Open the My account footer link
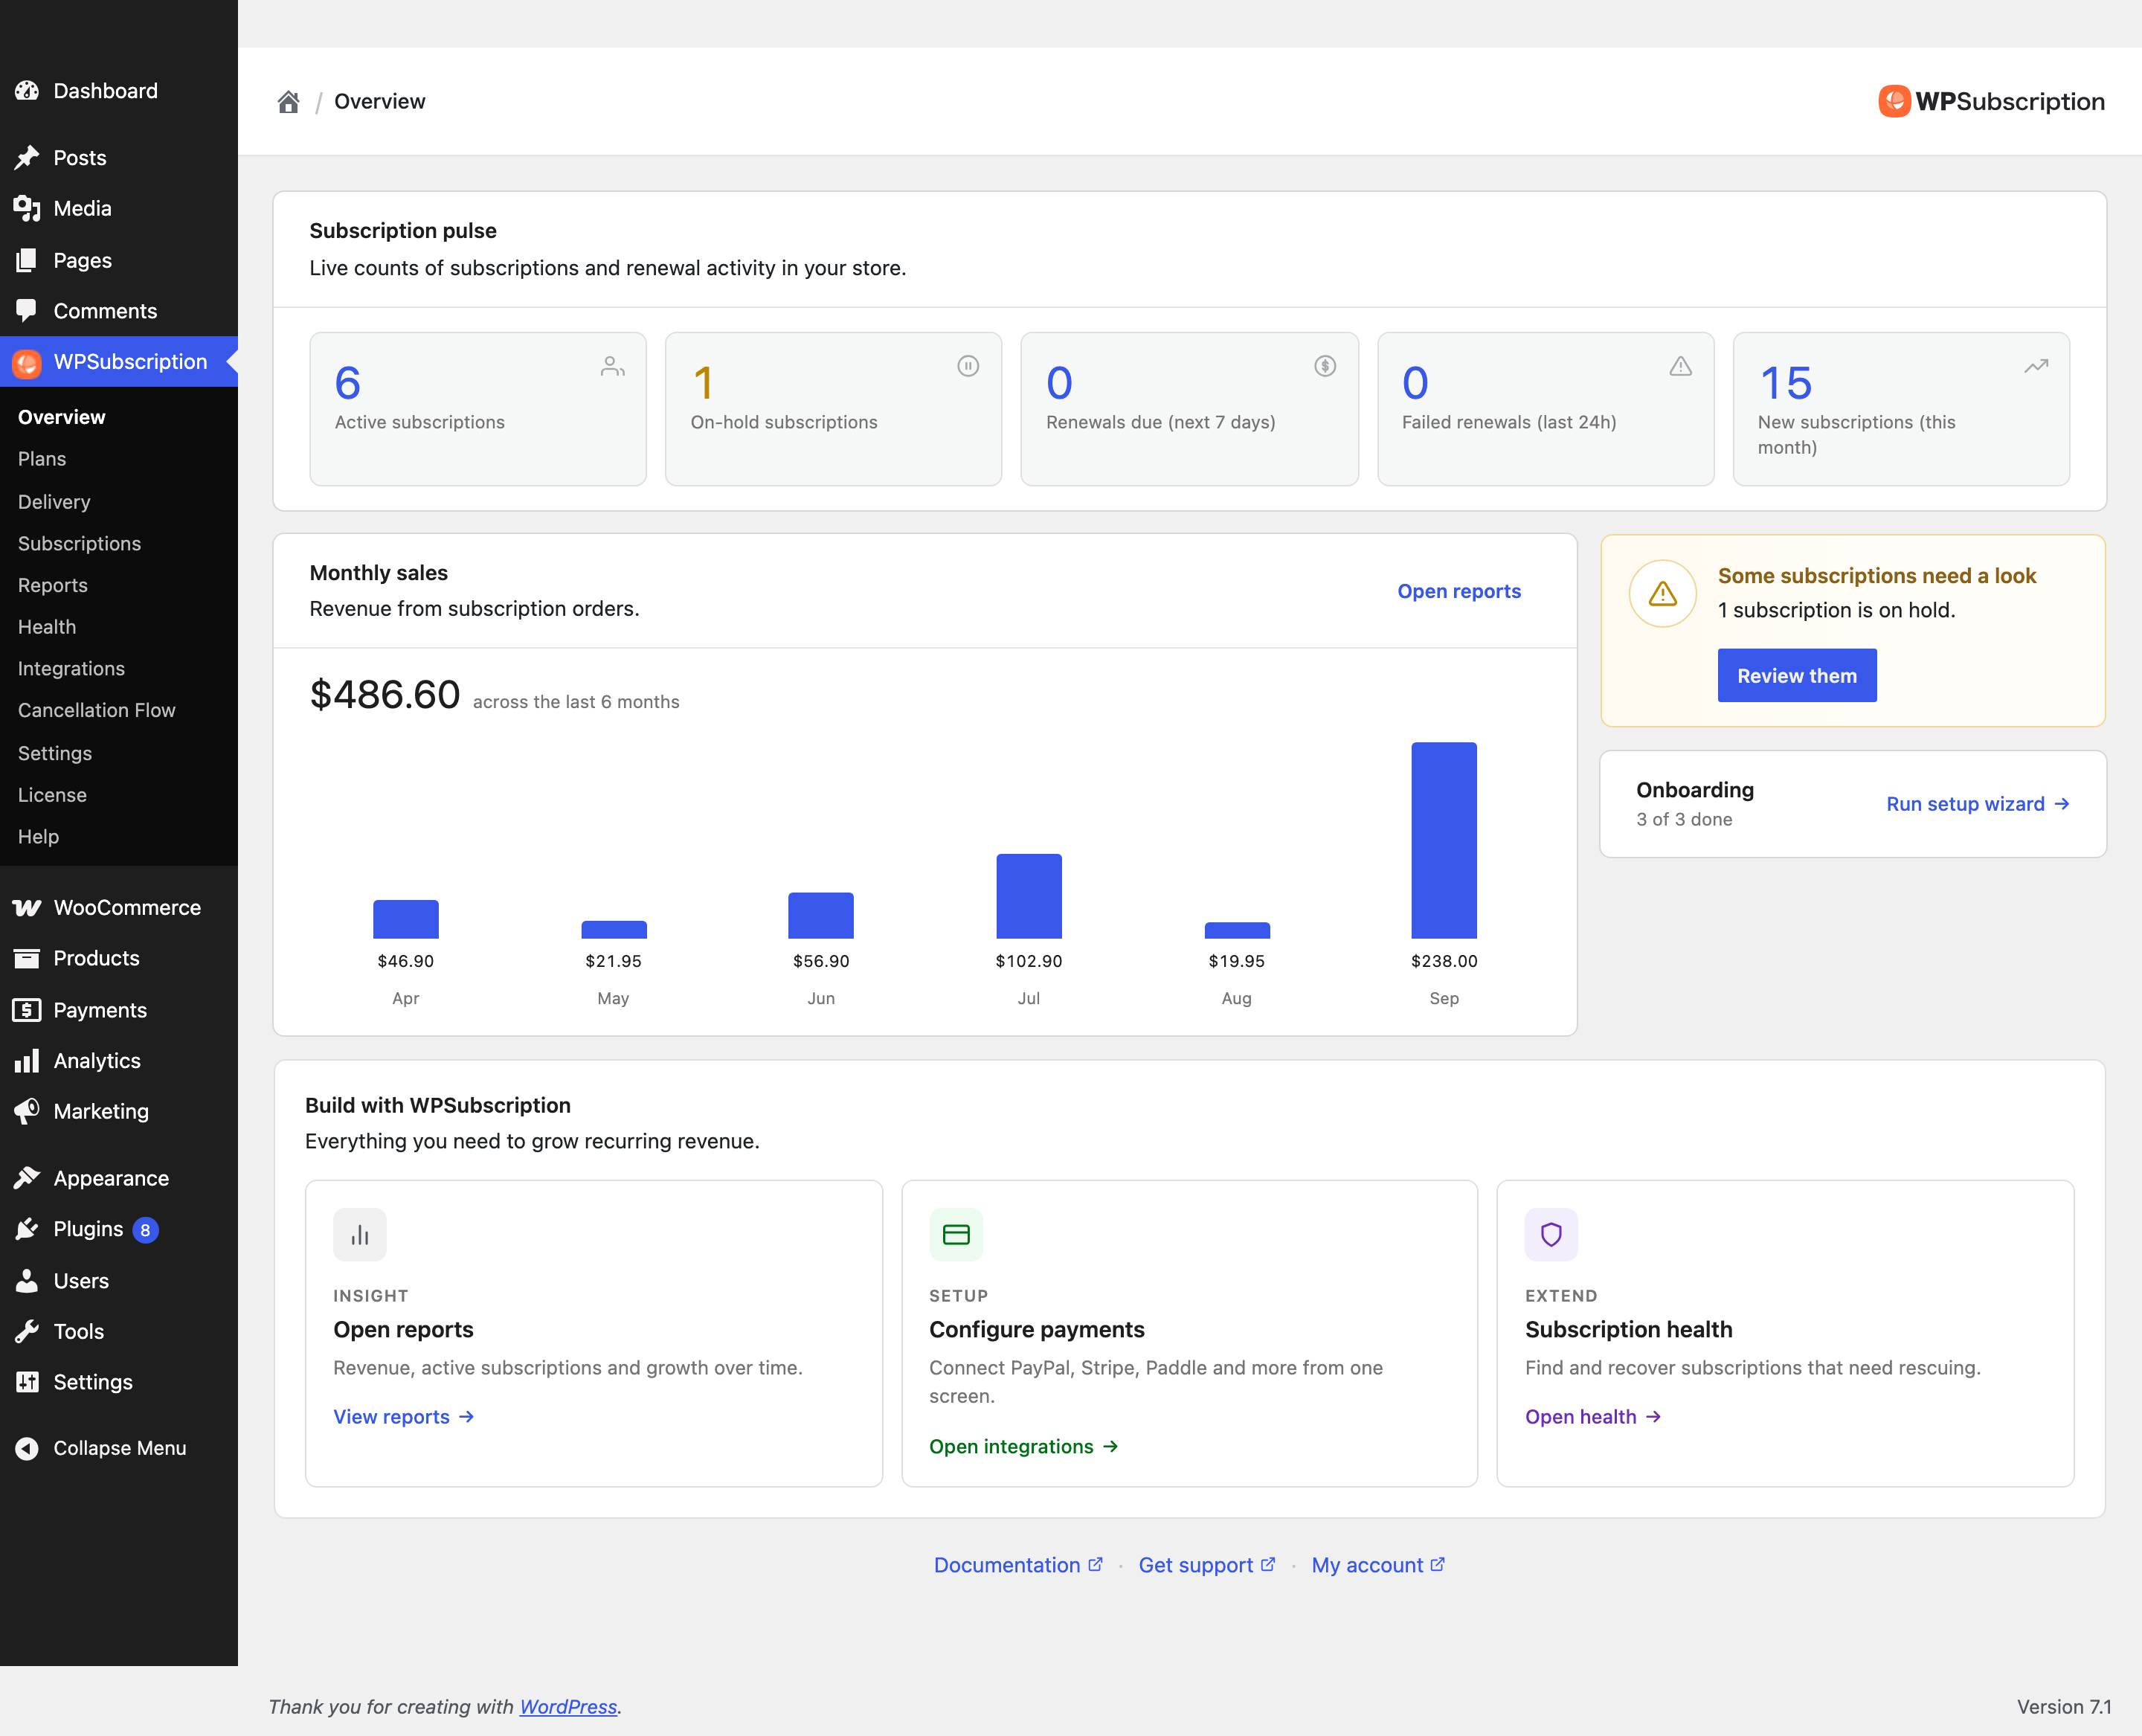 [x=1378, y=1565]
